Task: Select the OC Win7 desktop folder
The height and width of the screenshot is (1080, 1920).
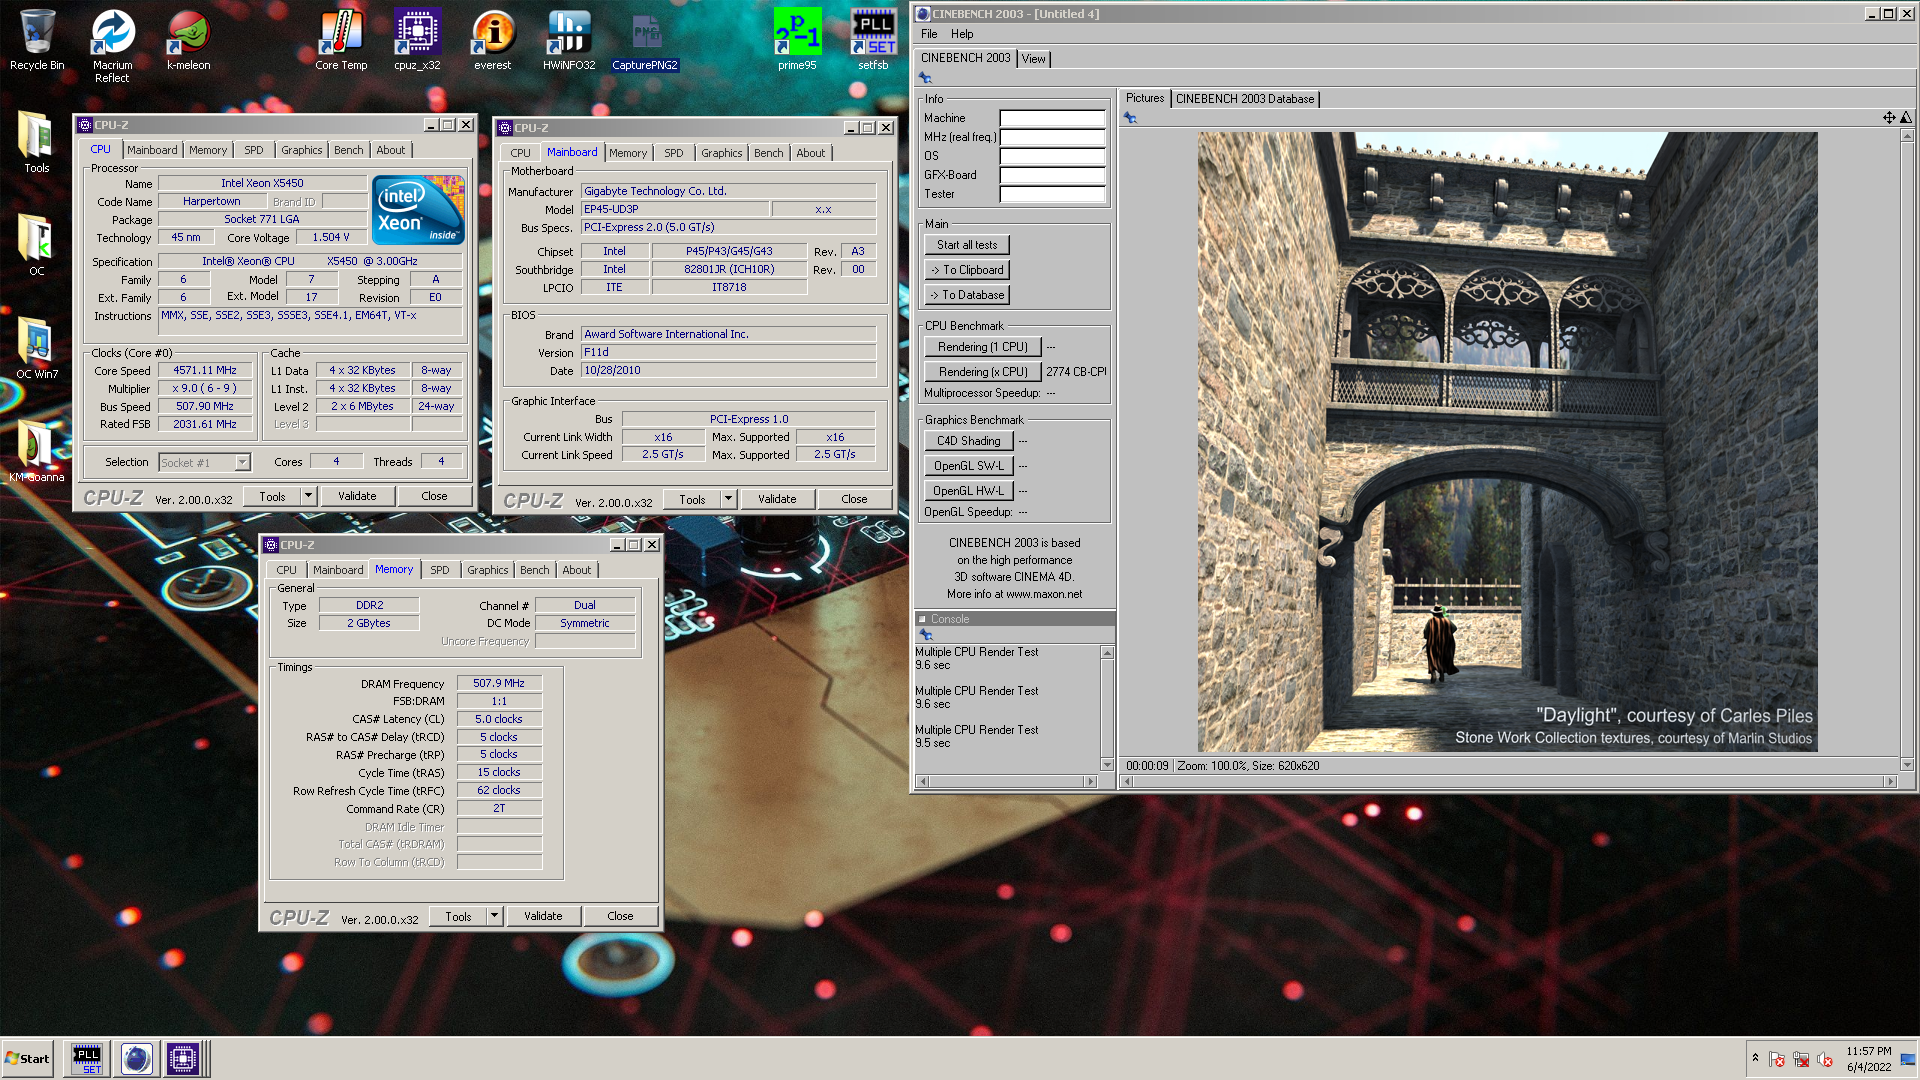Action: coord(36,348)
